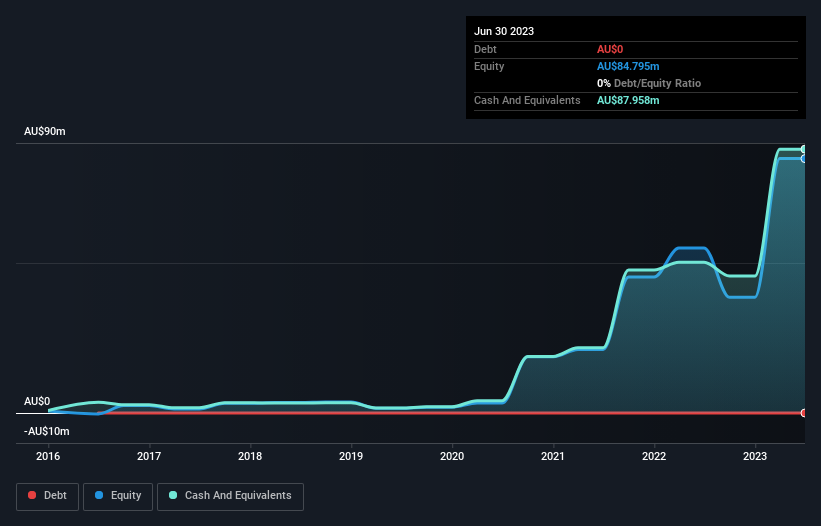Toggle the Cash And Equivalents legend button
The image size is (821, 526).
(230, 496)
